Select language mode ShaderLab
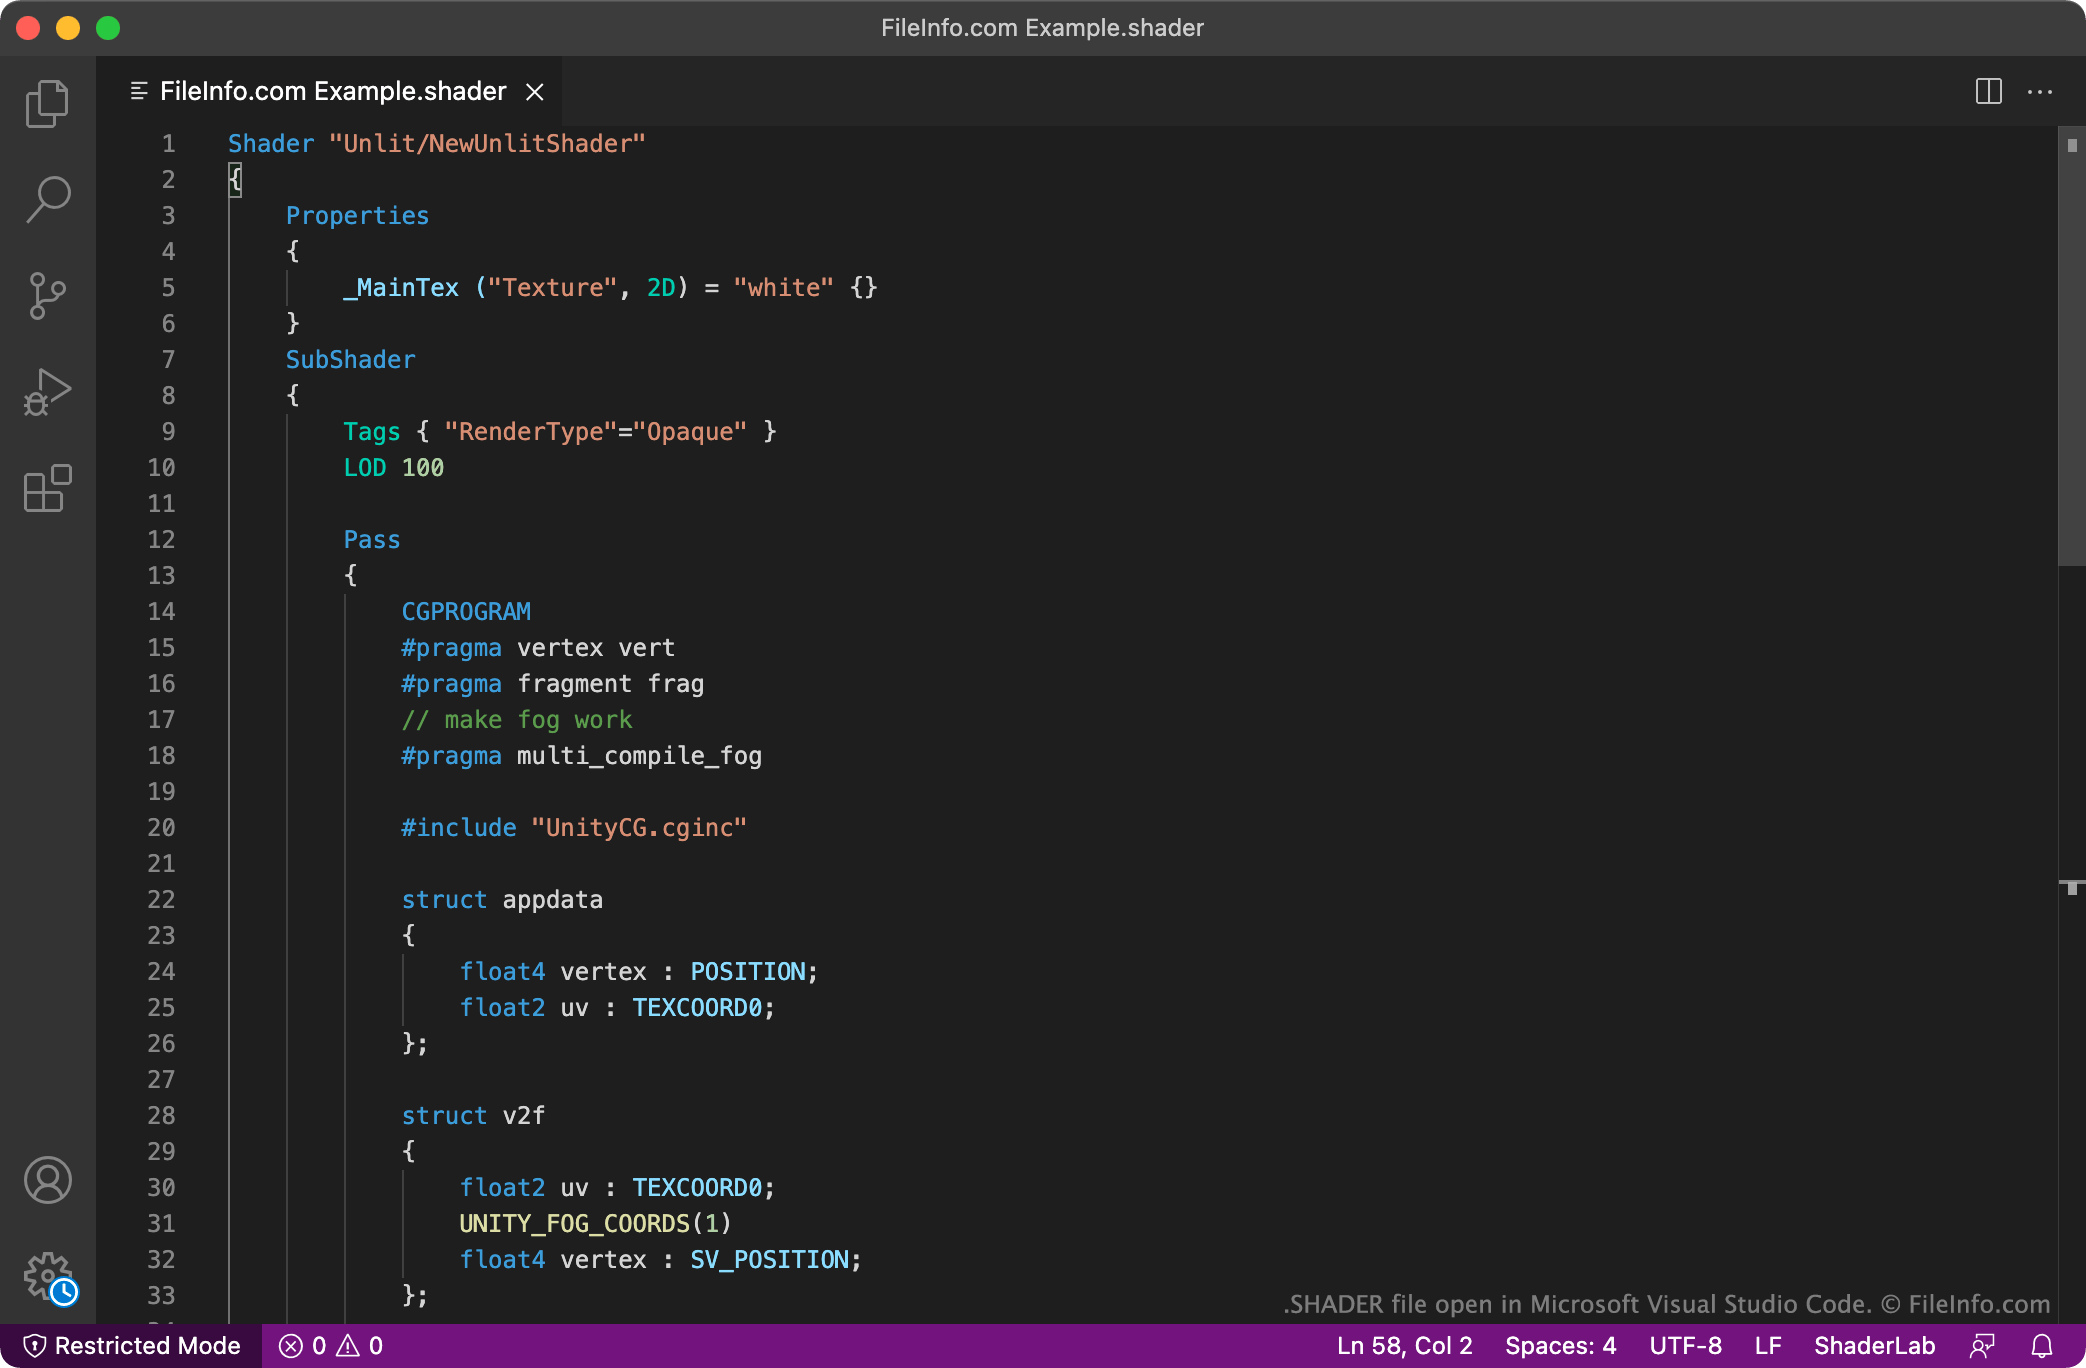The image size is (2086, 1368). pos(1874,1346)
